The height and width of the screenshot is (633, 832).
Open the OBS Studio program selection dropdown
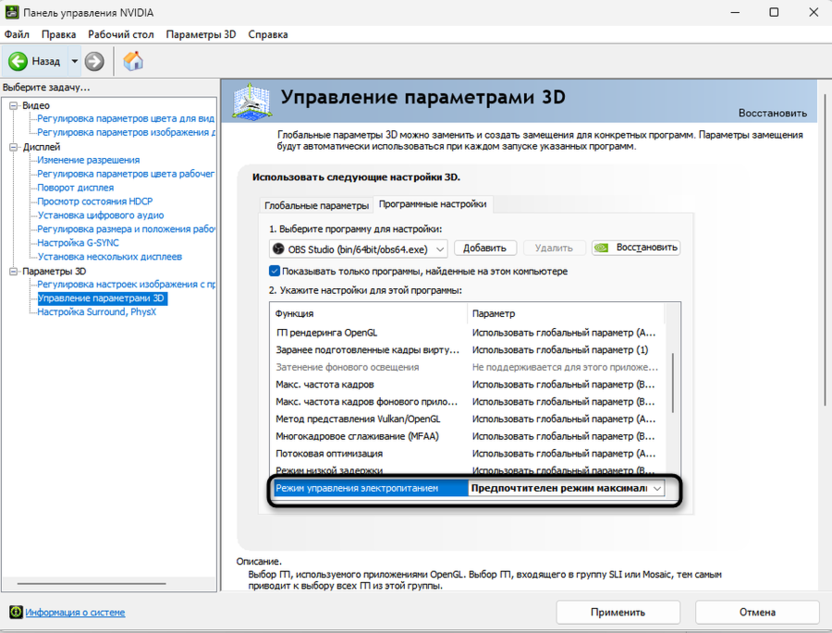click(358, 249)
